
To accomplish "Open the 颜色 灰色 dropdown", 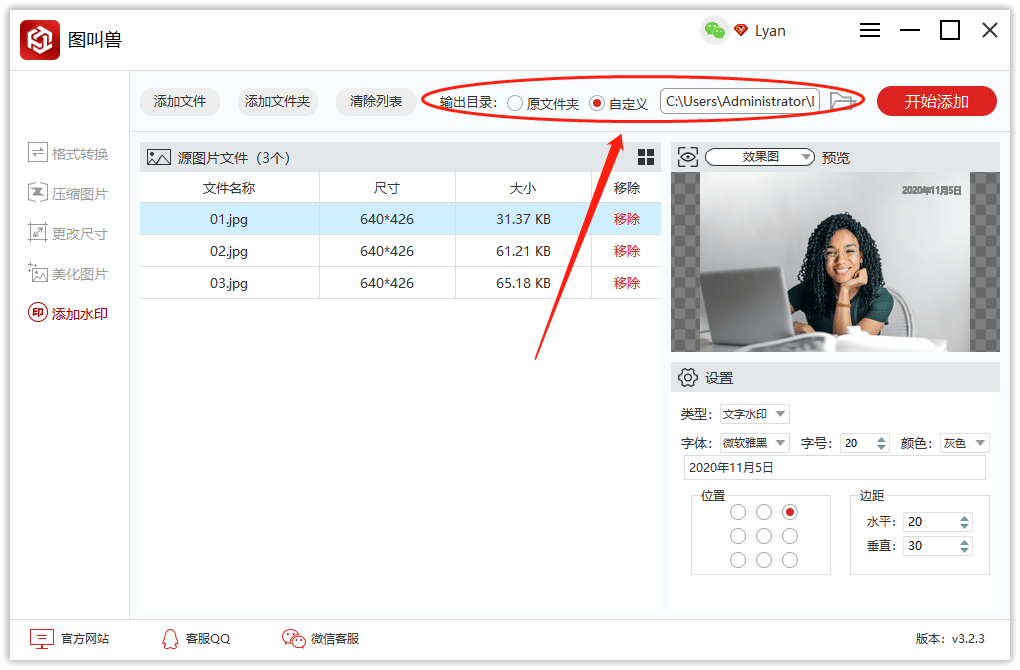I will pyautogui.click(x=965, y=443).
